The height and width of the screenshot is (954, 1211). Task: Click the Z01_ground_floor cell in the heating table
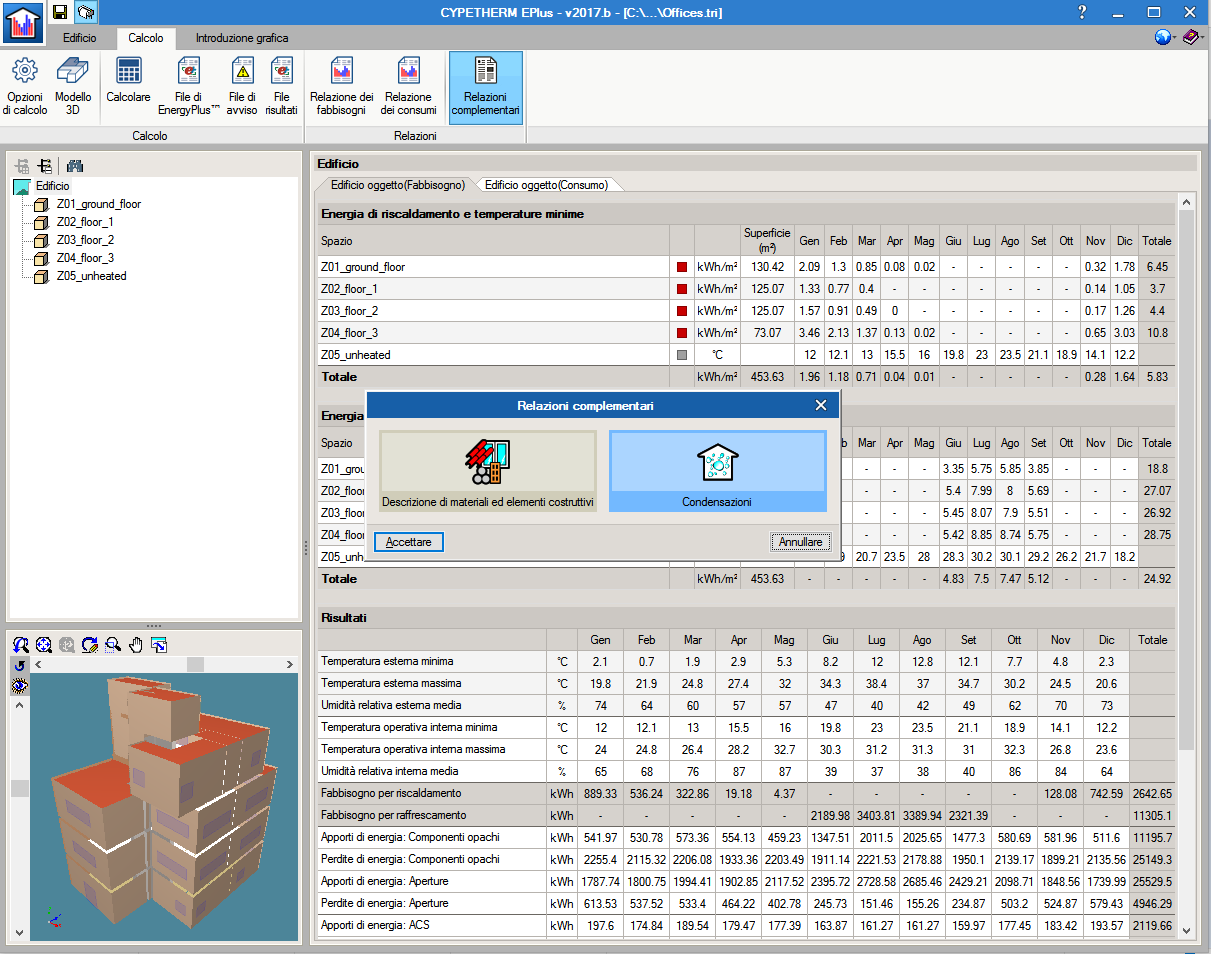tap(493, 267)
